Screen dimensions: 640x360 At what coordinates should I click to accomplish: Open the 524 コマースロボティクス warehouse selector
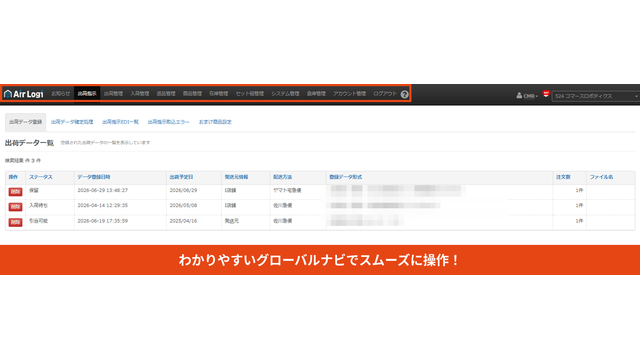click(x=596, y=96)
